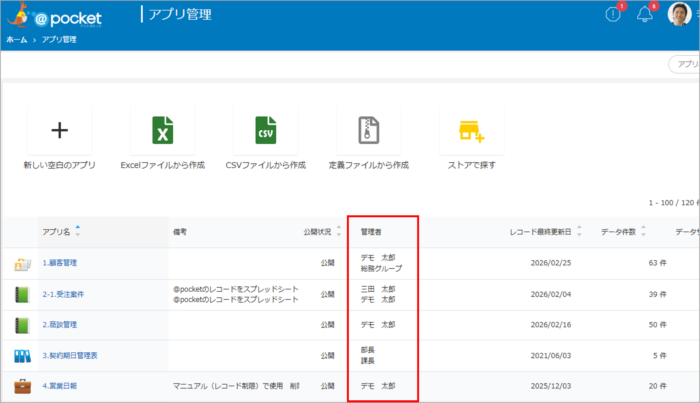Image resolution: width=700 pixels, height=403 pixels.
Task: Click the briefcase icon for 4.営業日報
Action: click(22, 385)
